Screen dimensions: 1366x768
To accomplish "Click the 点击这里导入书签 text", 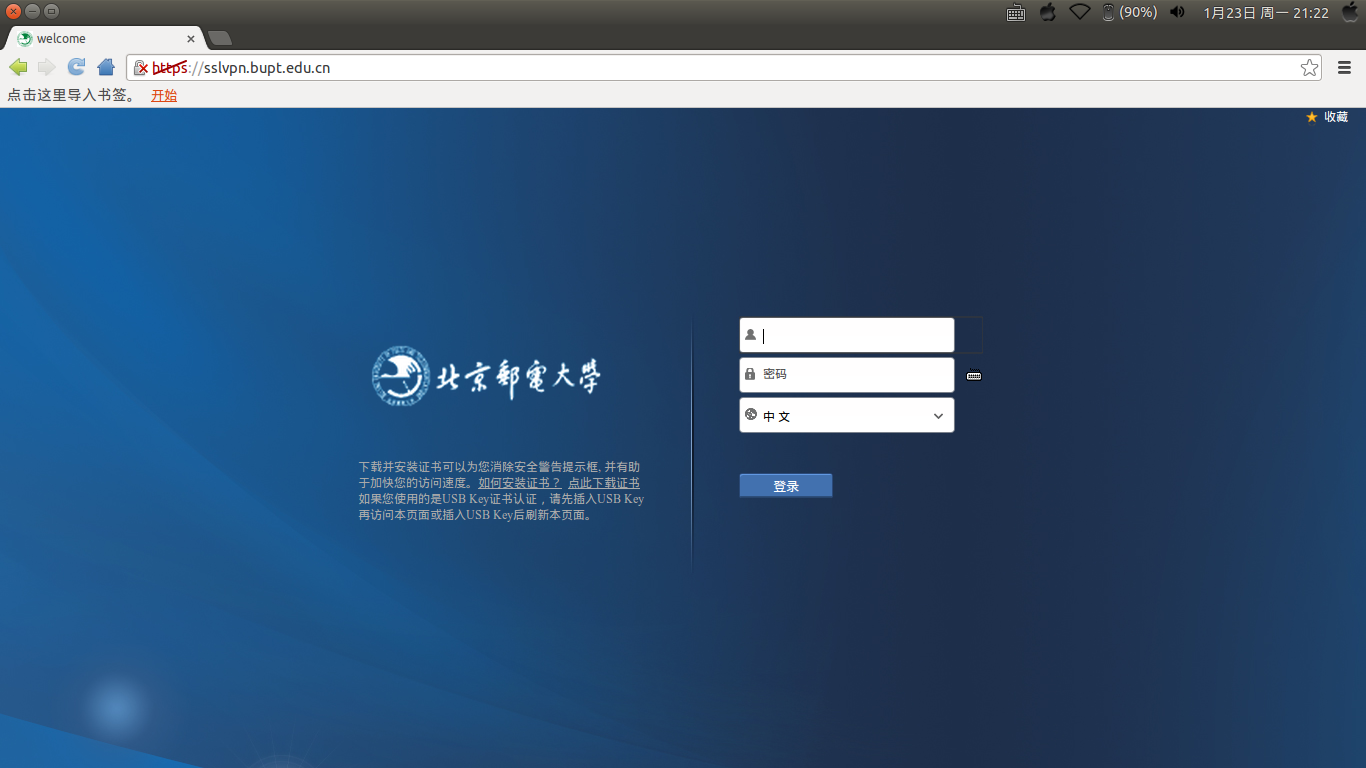I will (x=70, y=95).
